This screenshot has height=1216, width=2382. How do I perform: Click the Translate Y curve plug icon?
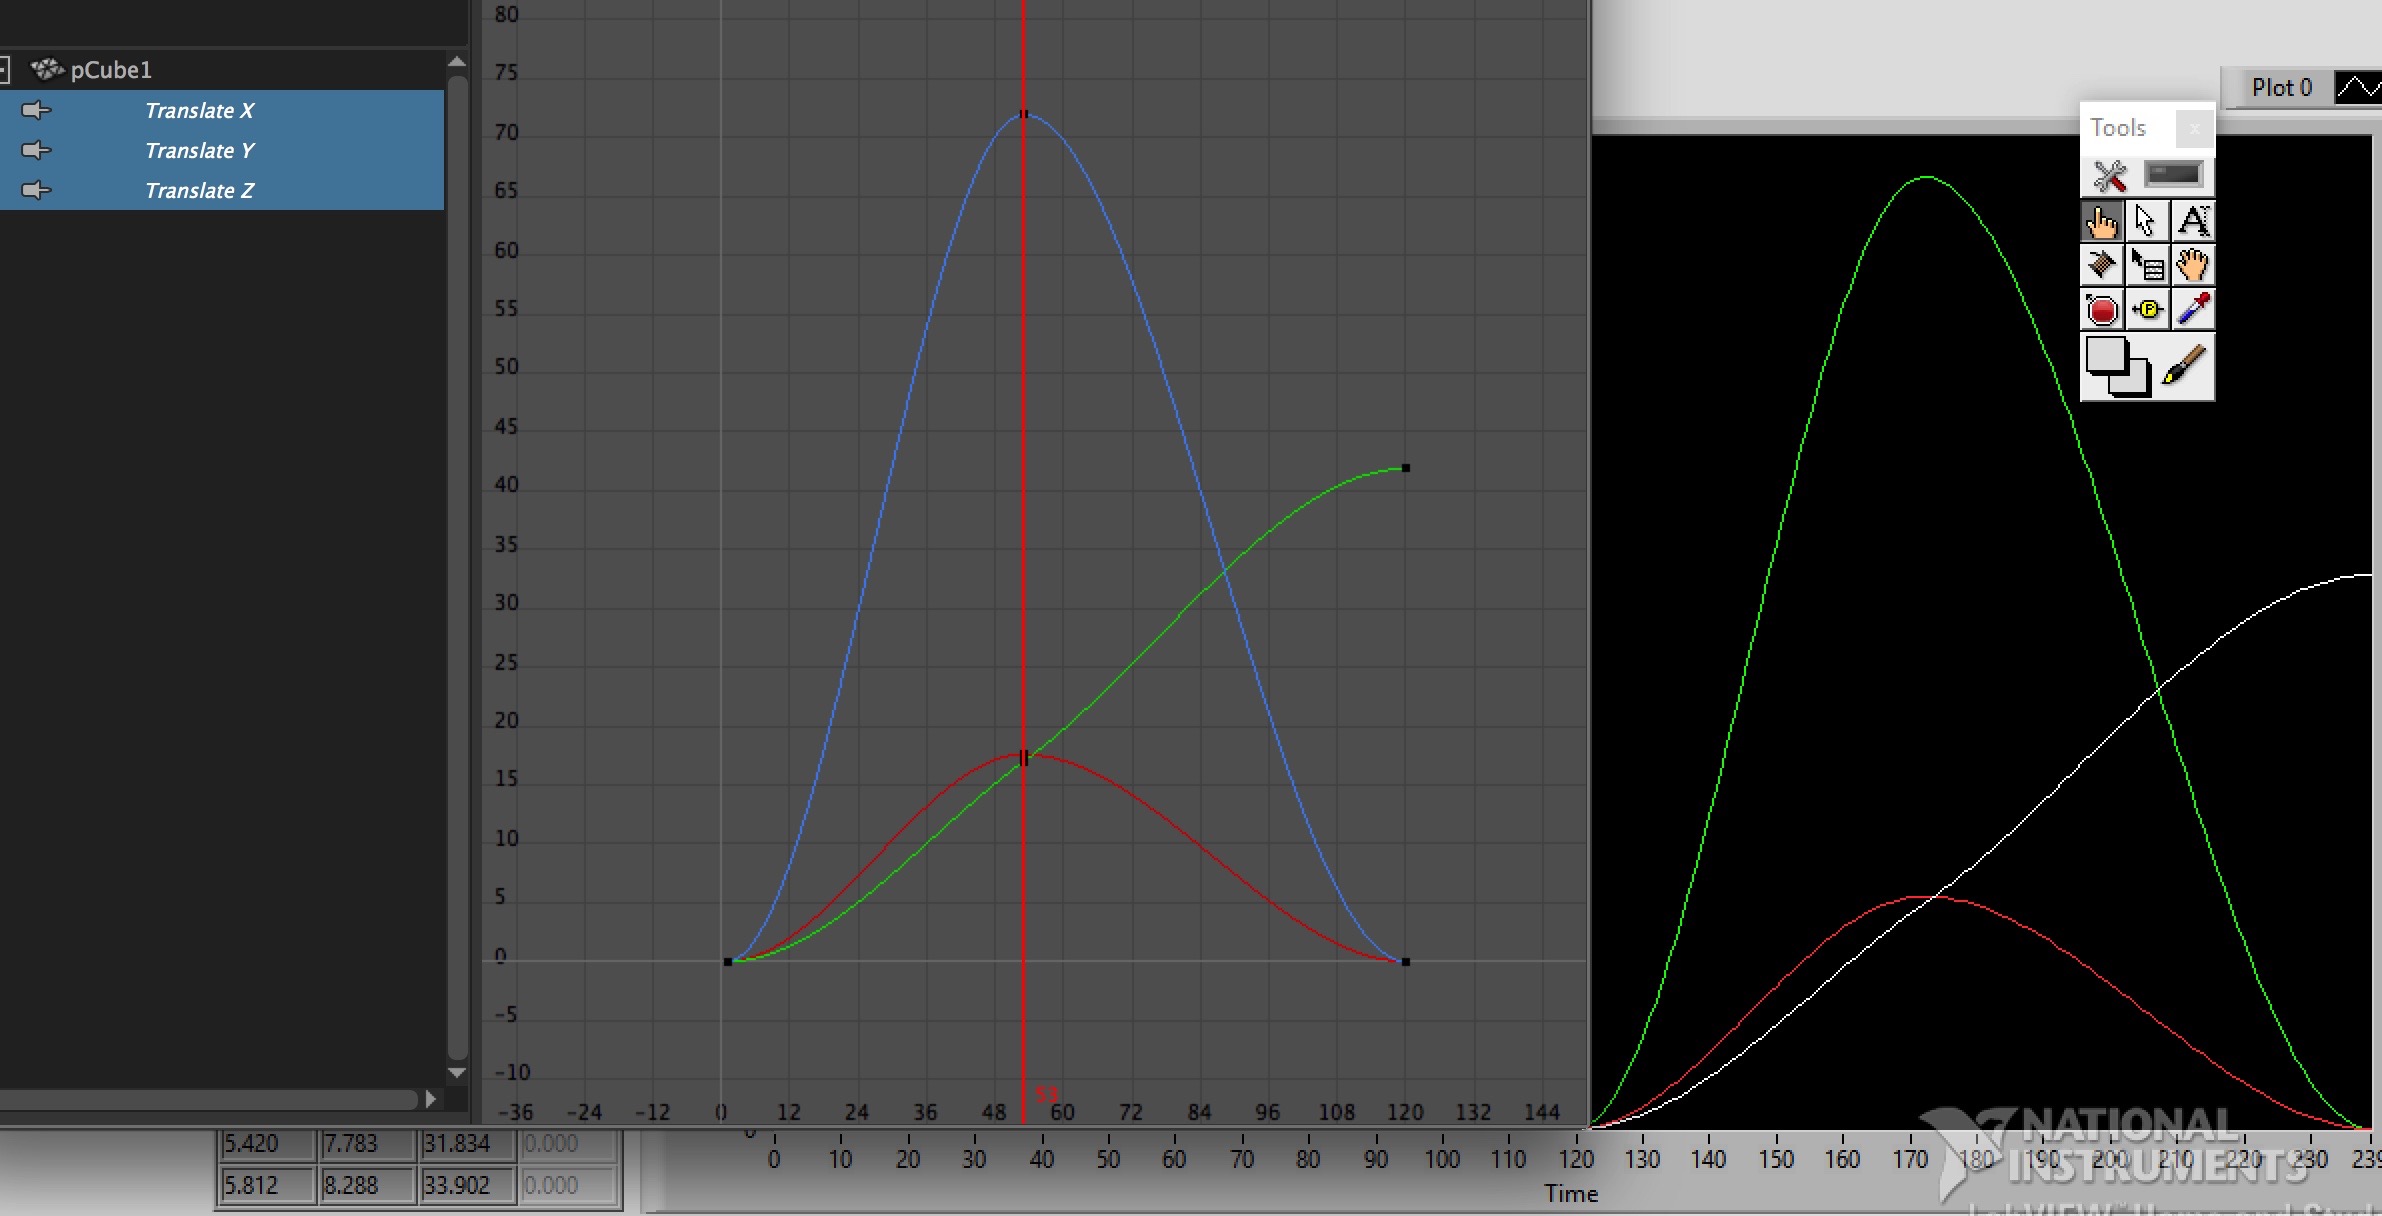point(36,150)
